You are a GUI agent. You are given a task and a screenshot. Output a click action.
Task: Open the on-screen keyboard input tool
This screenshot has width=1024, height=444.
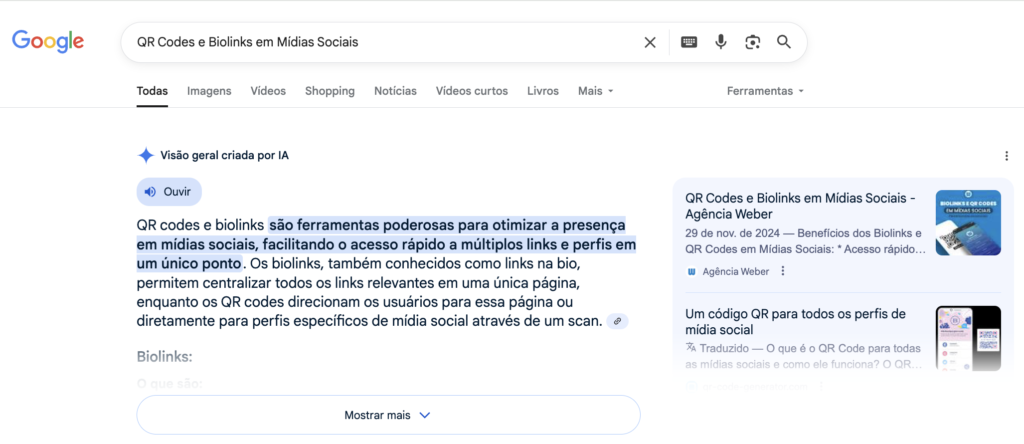(689, 42)
